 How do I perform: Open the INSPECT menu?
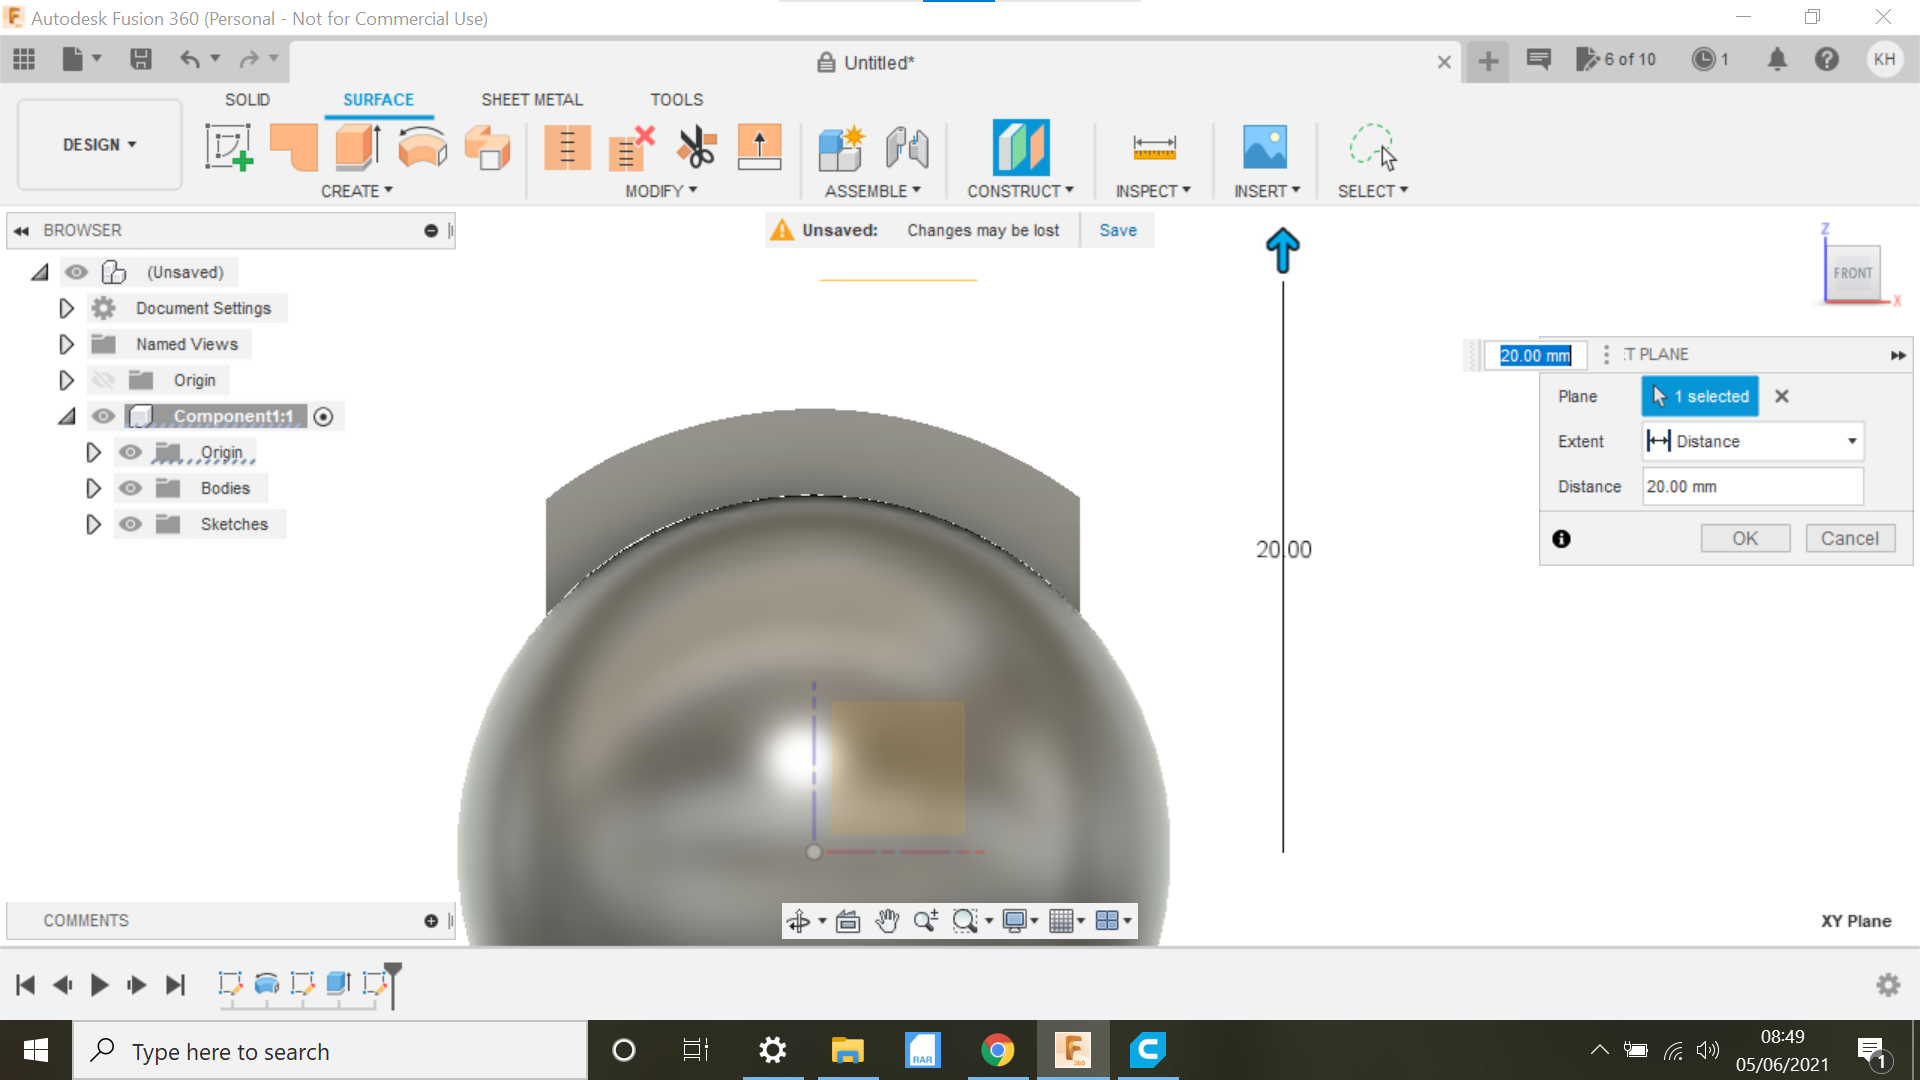[1153, 191]
